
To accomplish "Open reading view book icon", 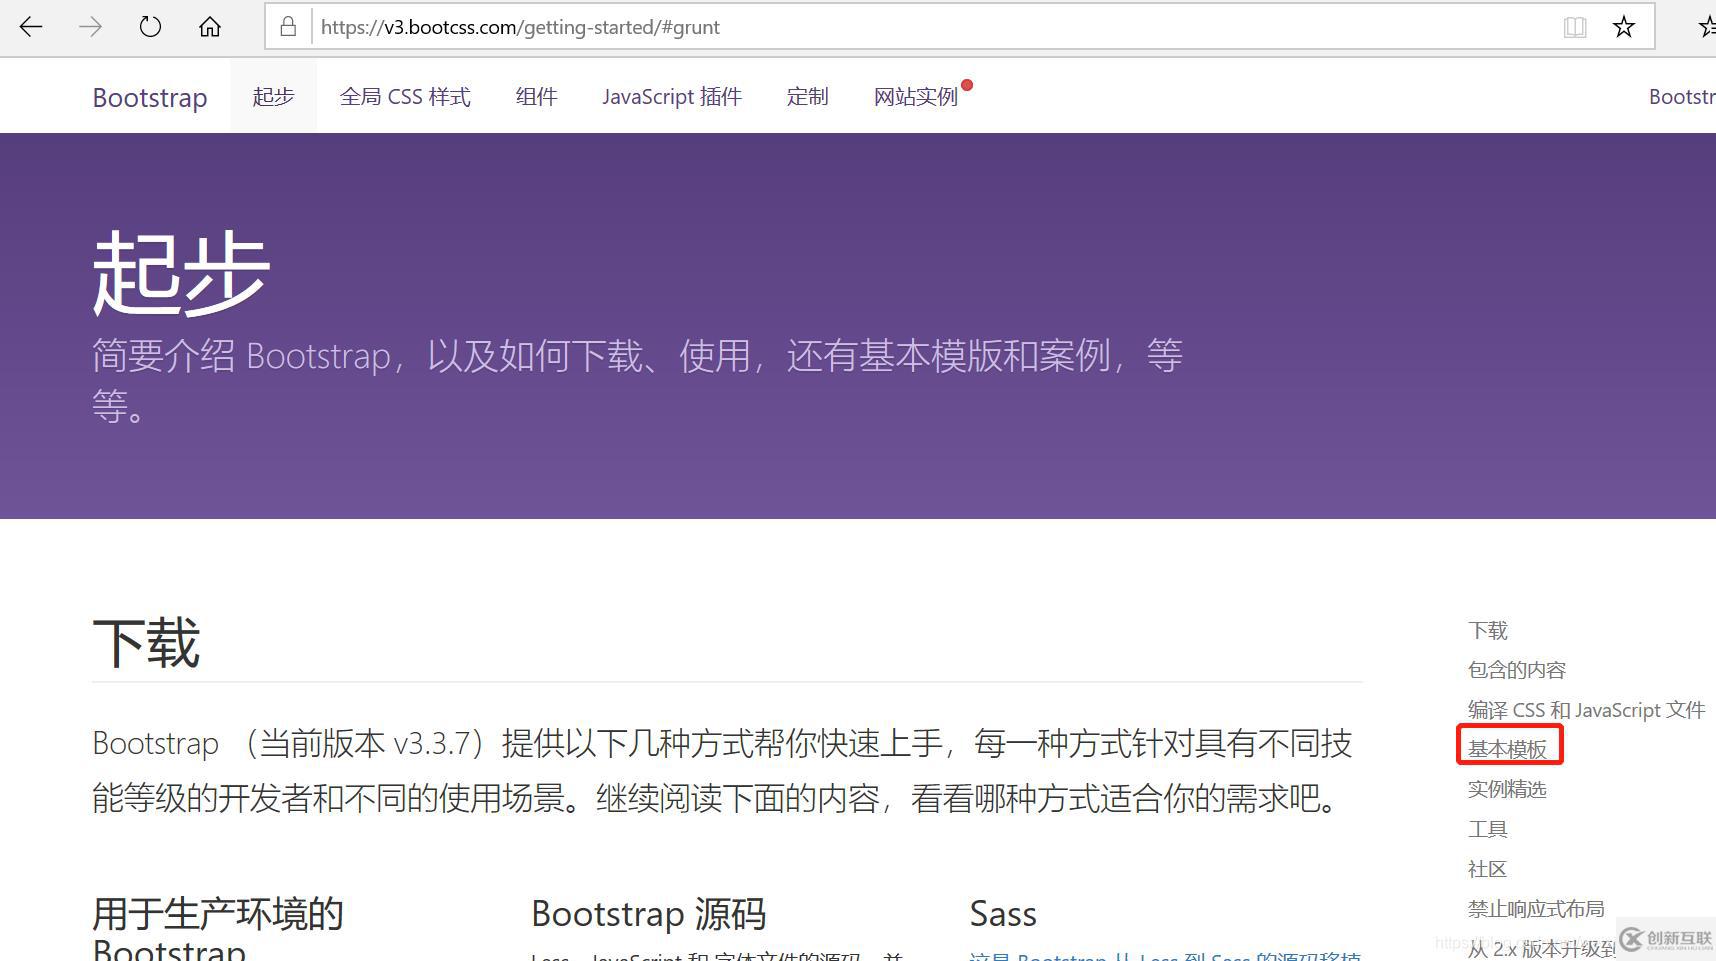I will pyautogui.click(x=1575, y=27).
